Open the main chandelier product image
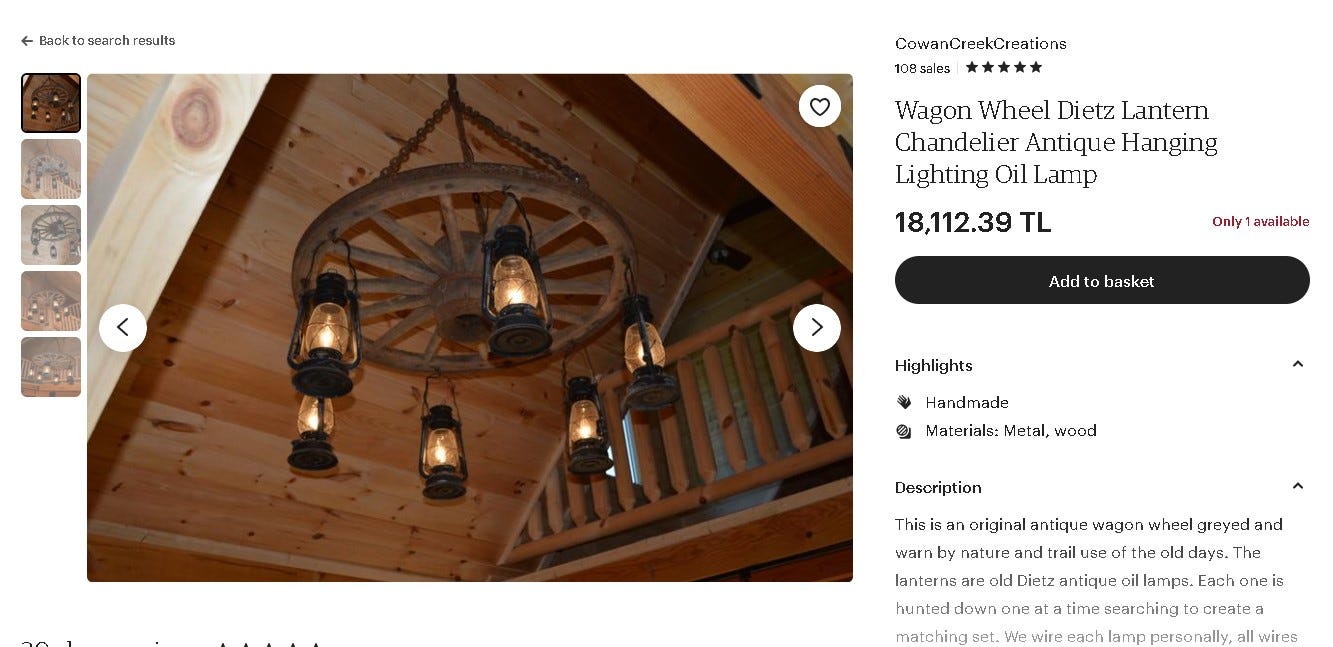The width and height of the screenshot is (1333, 647). coord(470,327)
